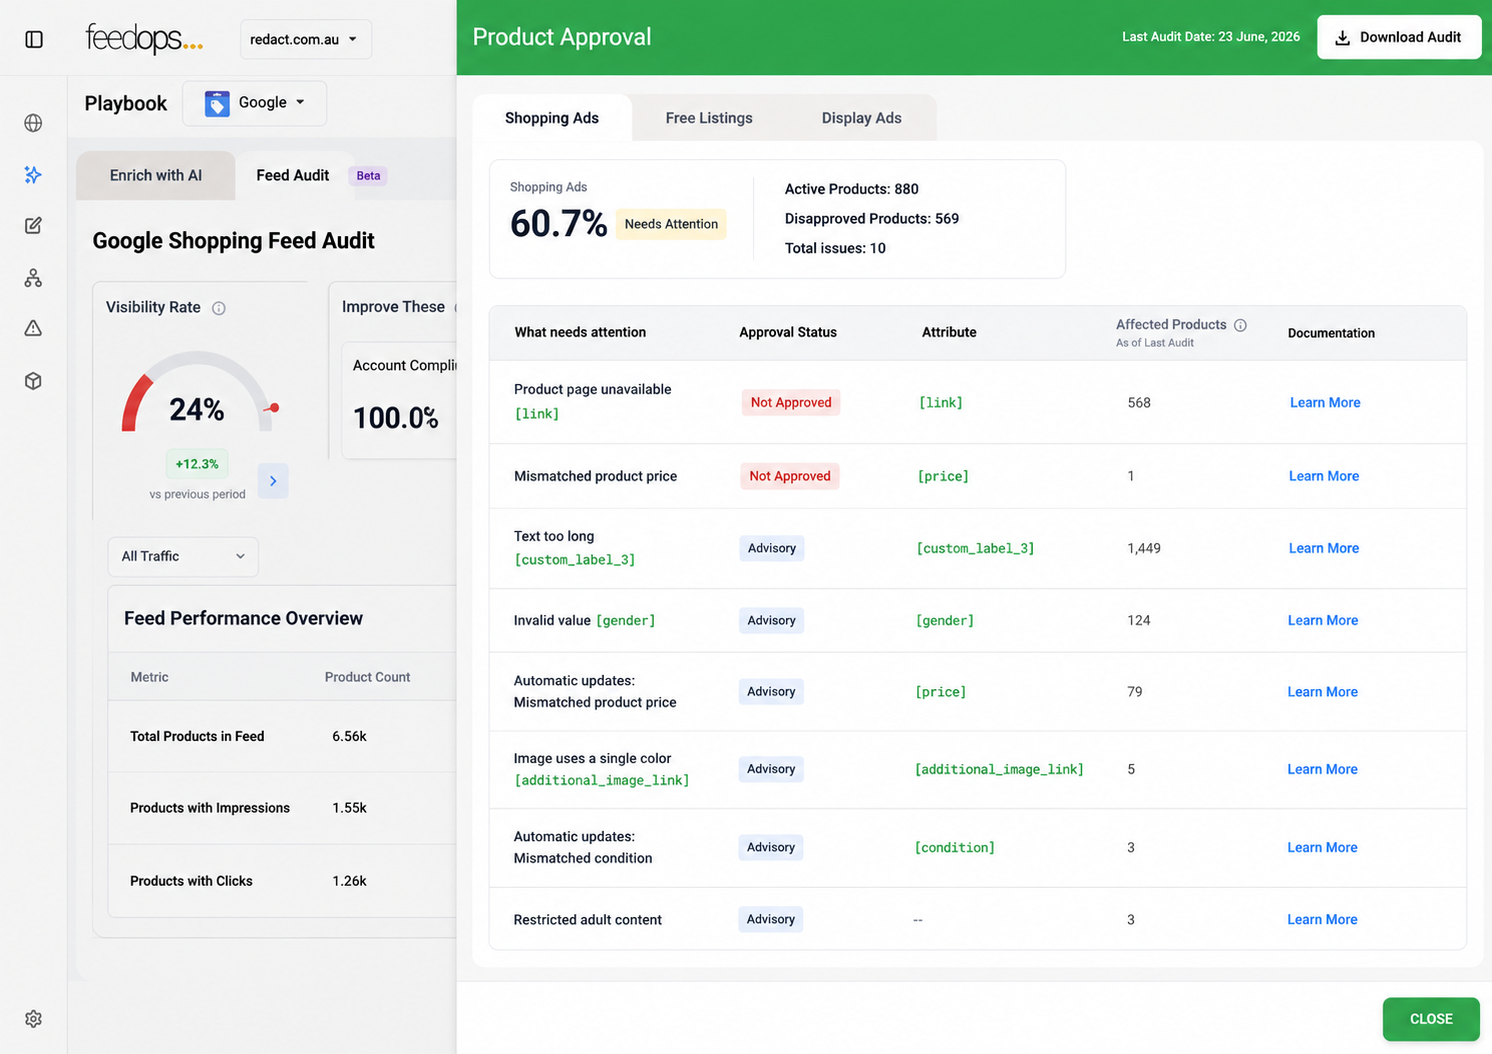
Task: Open Learn More for Text too long
Action: coord(1324,548)
